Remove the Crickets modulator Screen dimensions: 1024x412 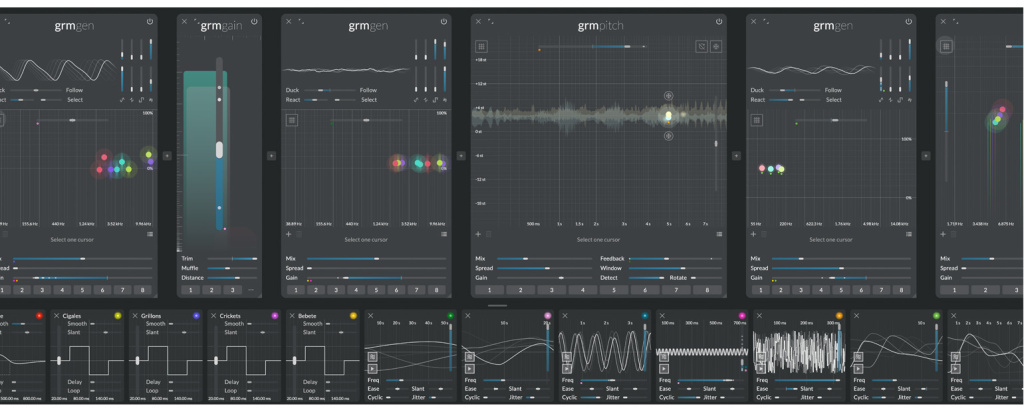[x=214, y=315]
